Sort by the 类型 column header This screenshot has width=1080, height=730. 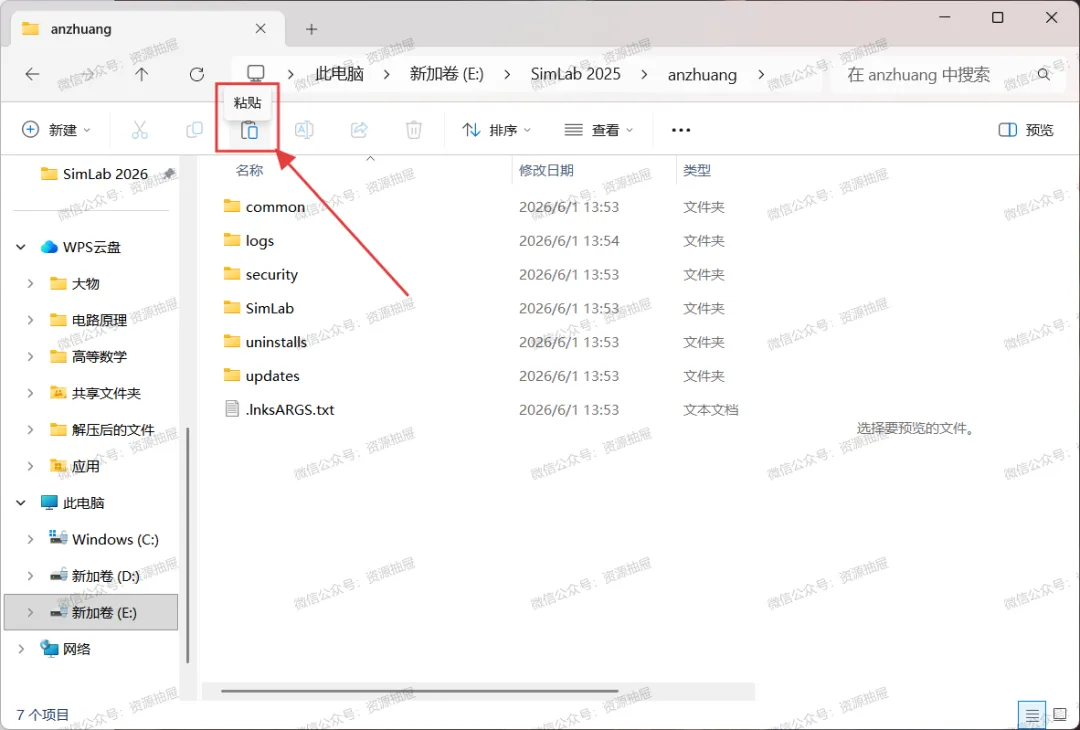pos(697,170)
